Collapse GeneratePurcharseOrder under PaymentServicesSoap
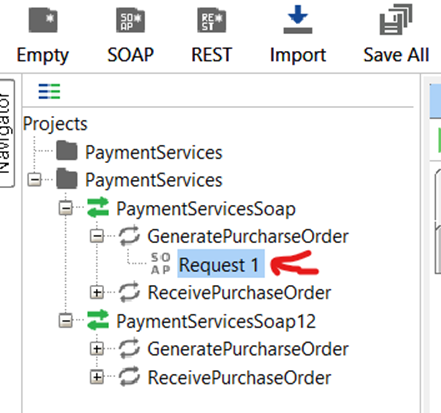 97,236
